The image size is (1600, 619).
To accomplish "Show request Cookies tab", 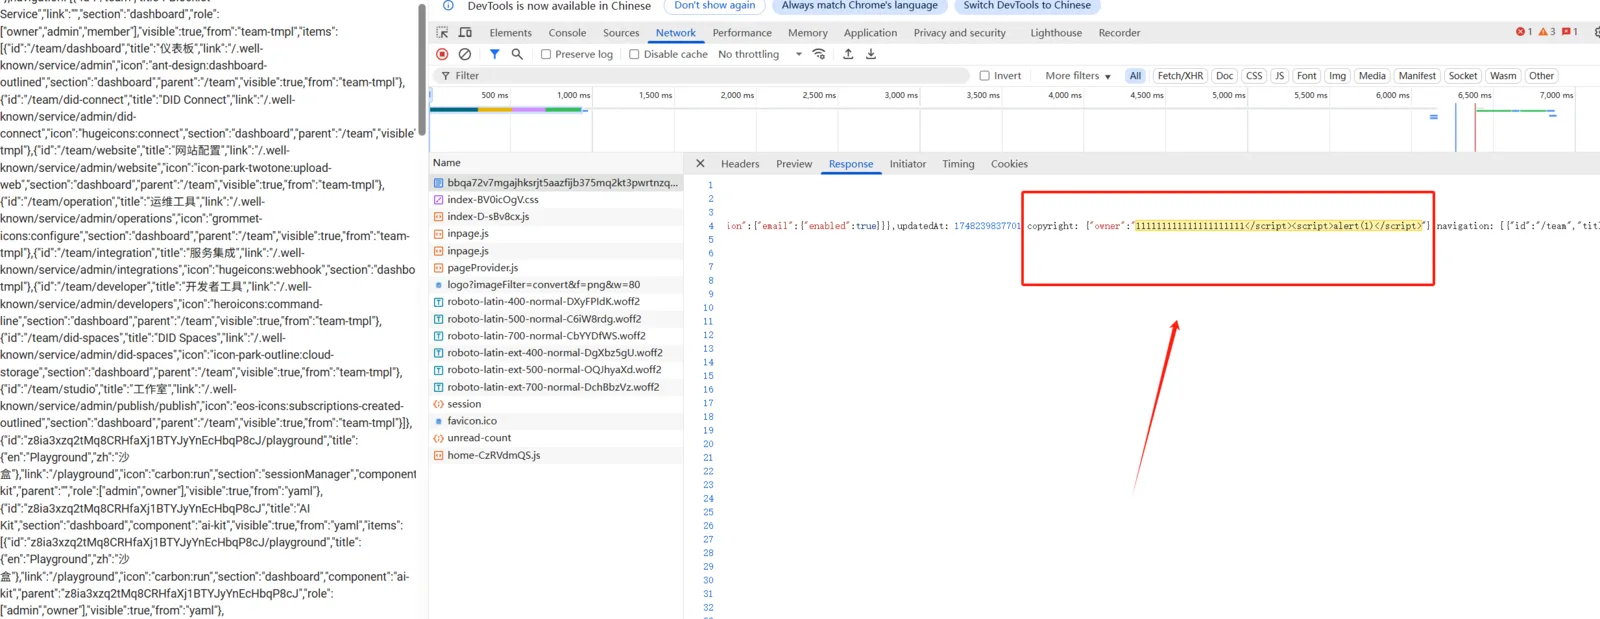I will pos(1009,164).
